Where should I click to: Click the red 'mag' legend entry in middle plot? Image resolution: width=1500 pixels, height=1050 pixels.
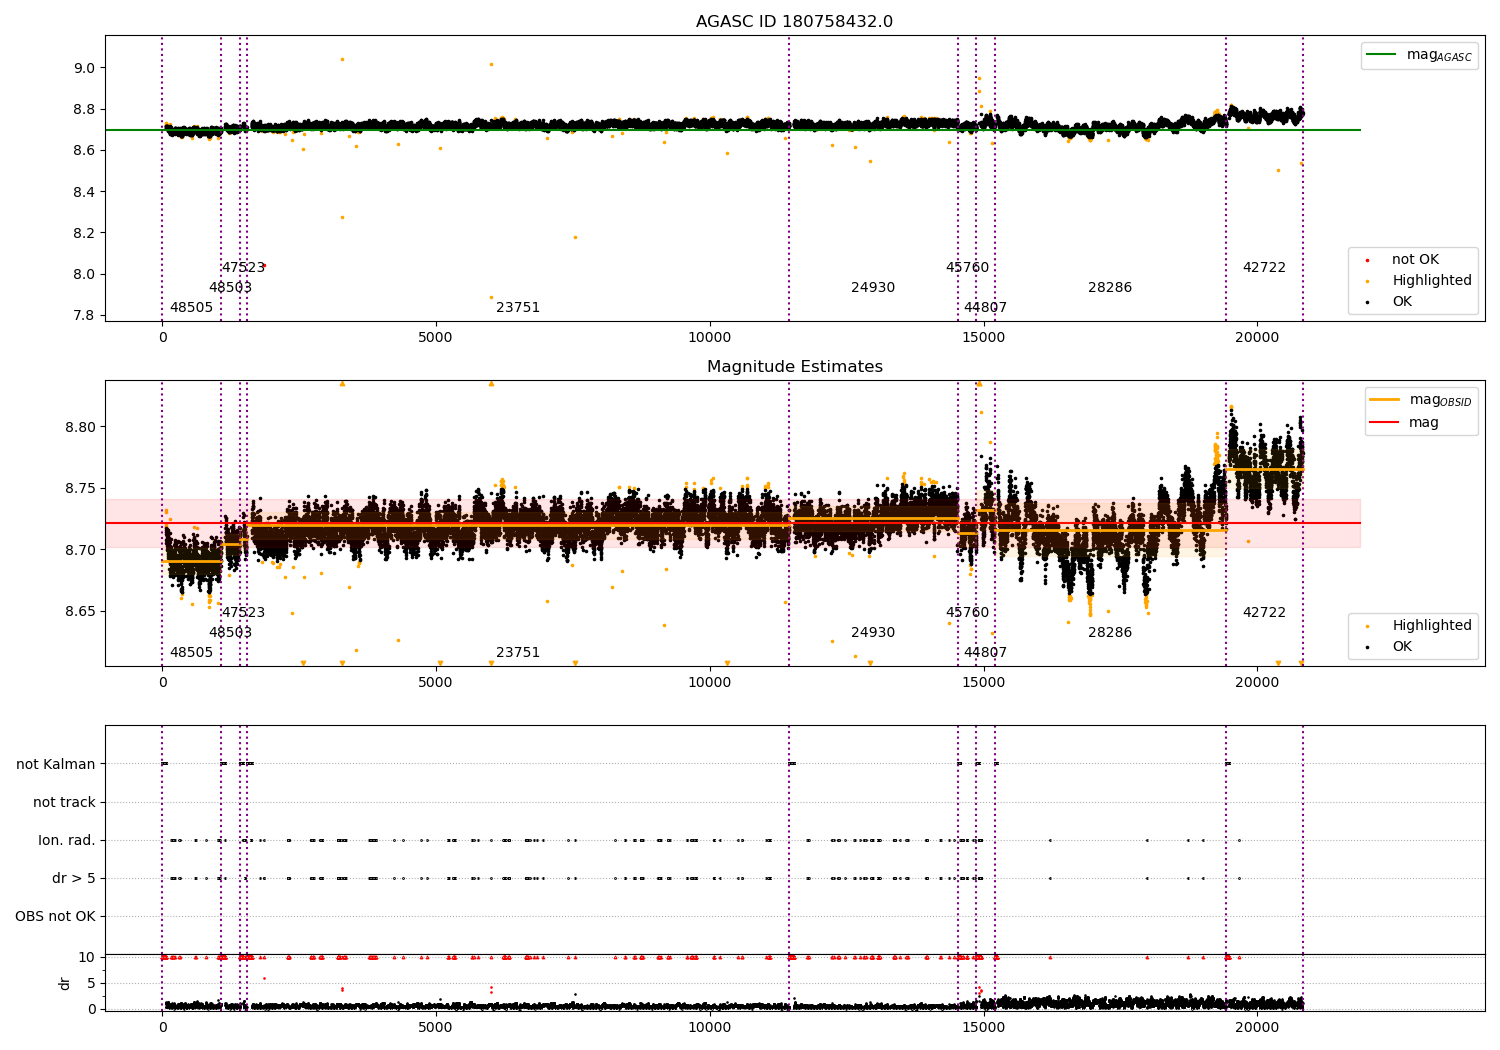[x=1405, y=422]
